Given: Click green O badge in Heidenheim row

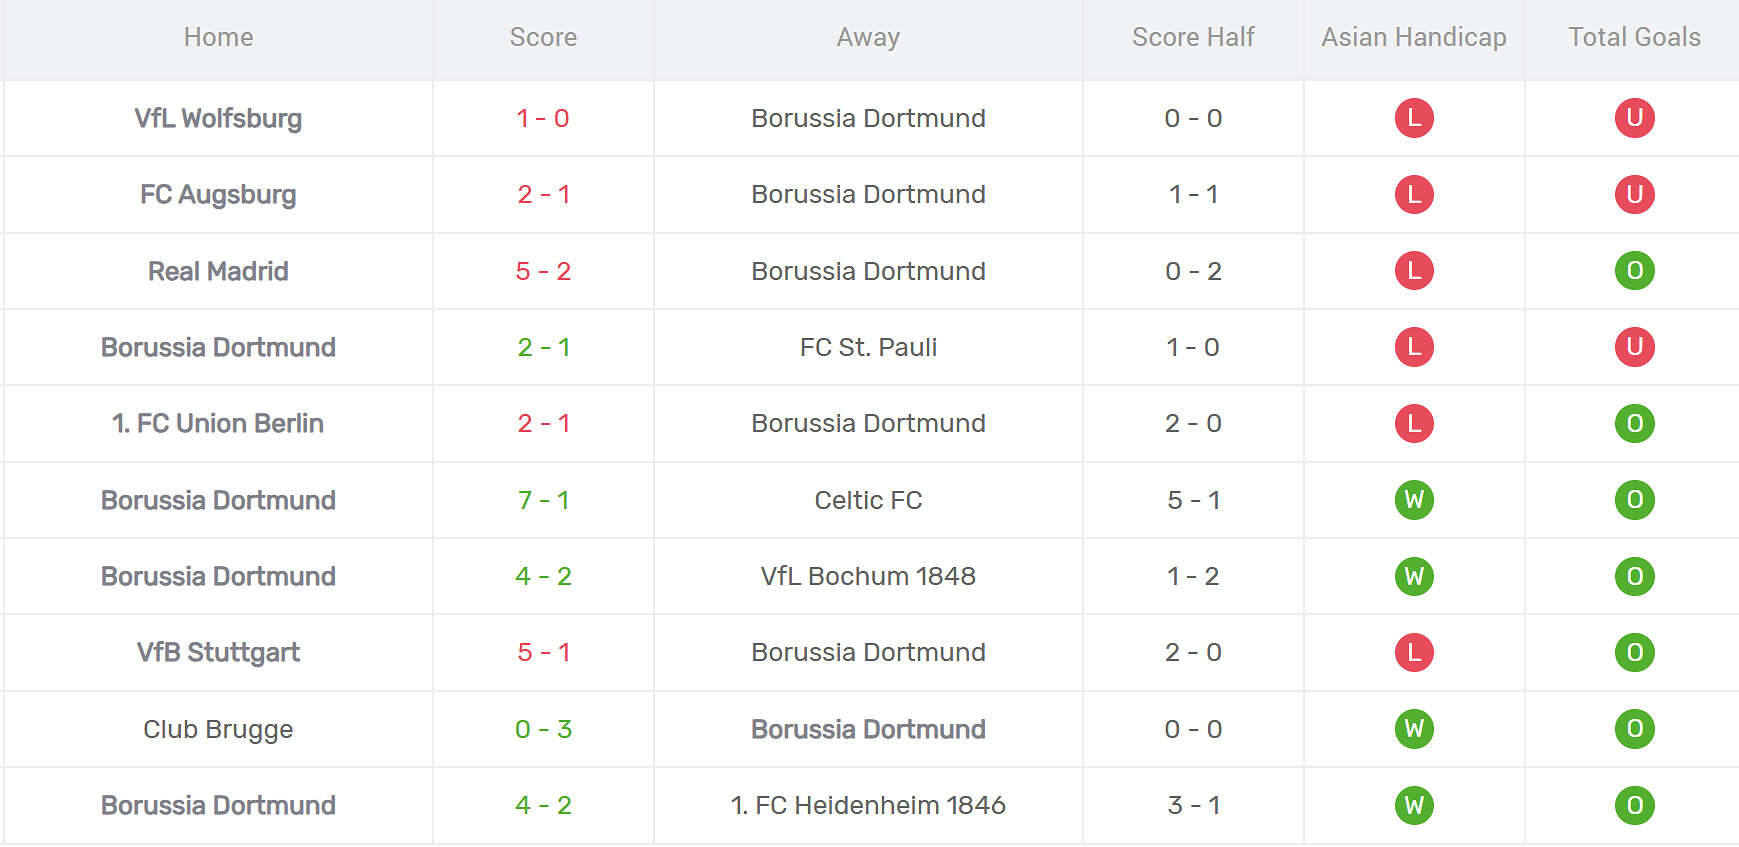Looking at the screenshot, I should coord(1634,805).
